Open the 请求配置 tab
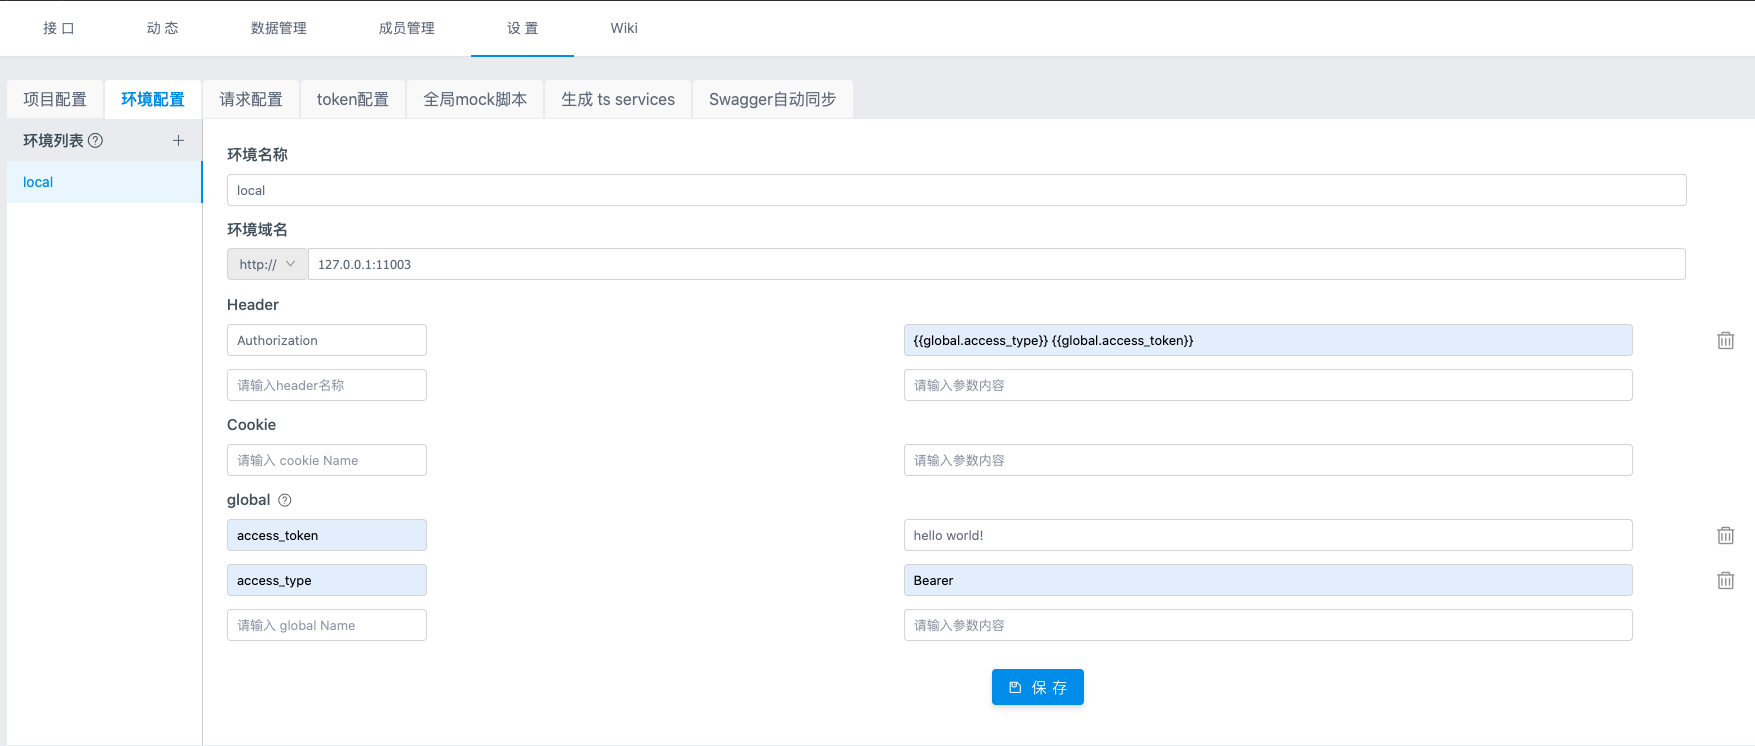The width and height of the screenshot is (1755, 746). (x=251, y=100)
